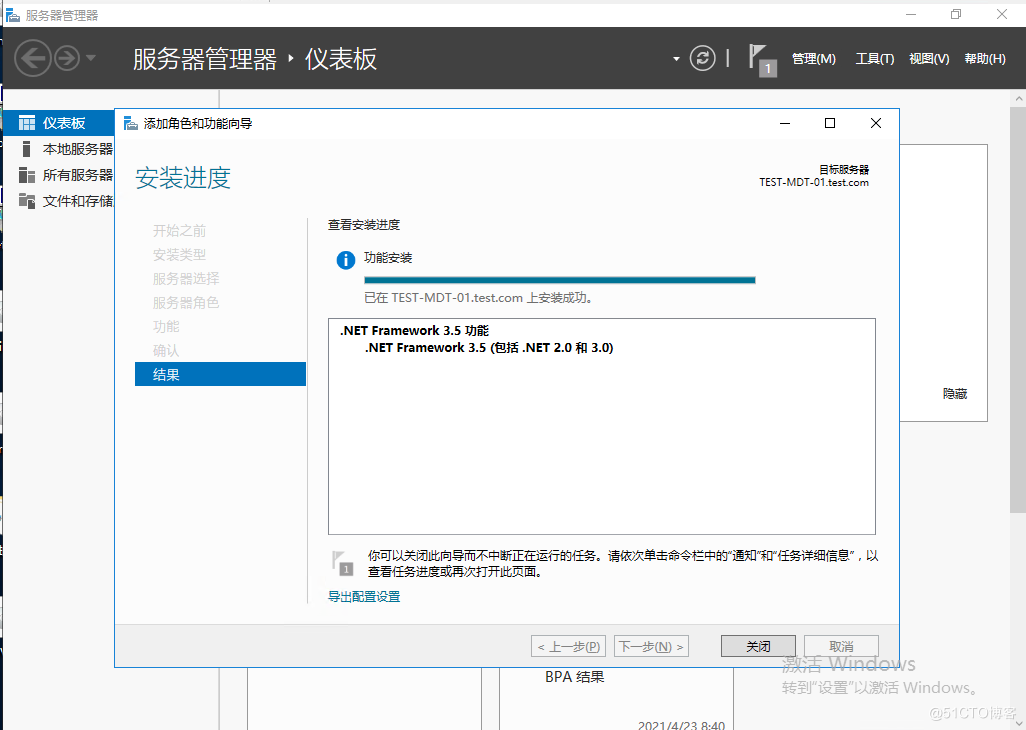Maximize the 添加角色和功能向导 window
This screenshot has height=730, width=1026.
(830, 123)
